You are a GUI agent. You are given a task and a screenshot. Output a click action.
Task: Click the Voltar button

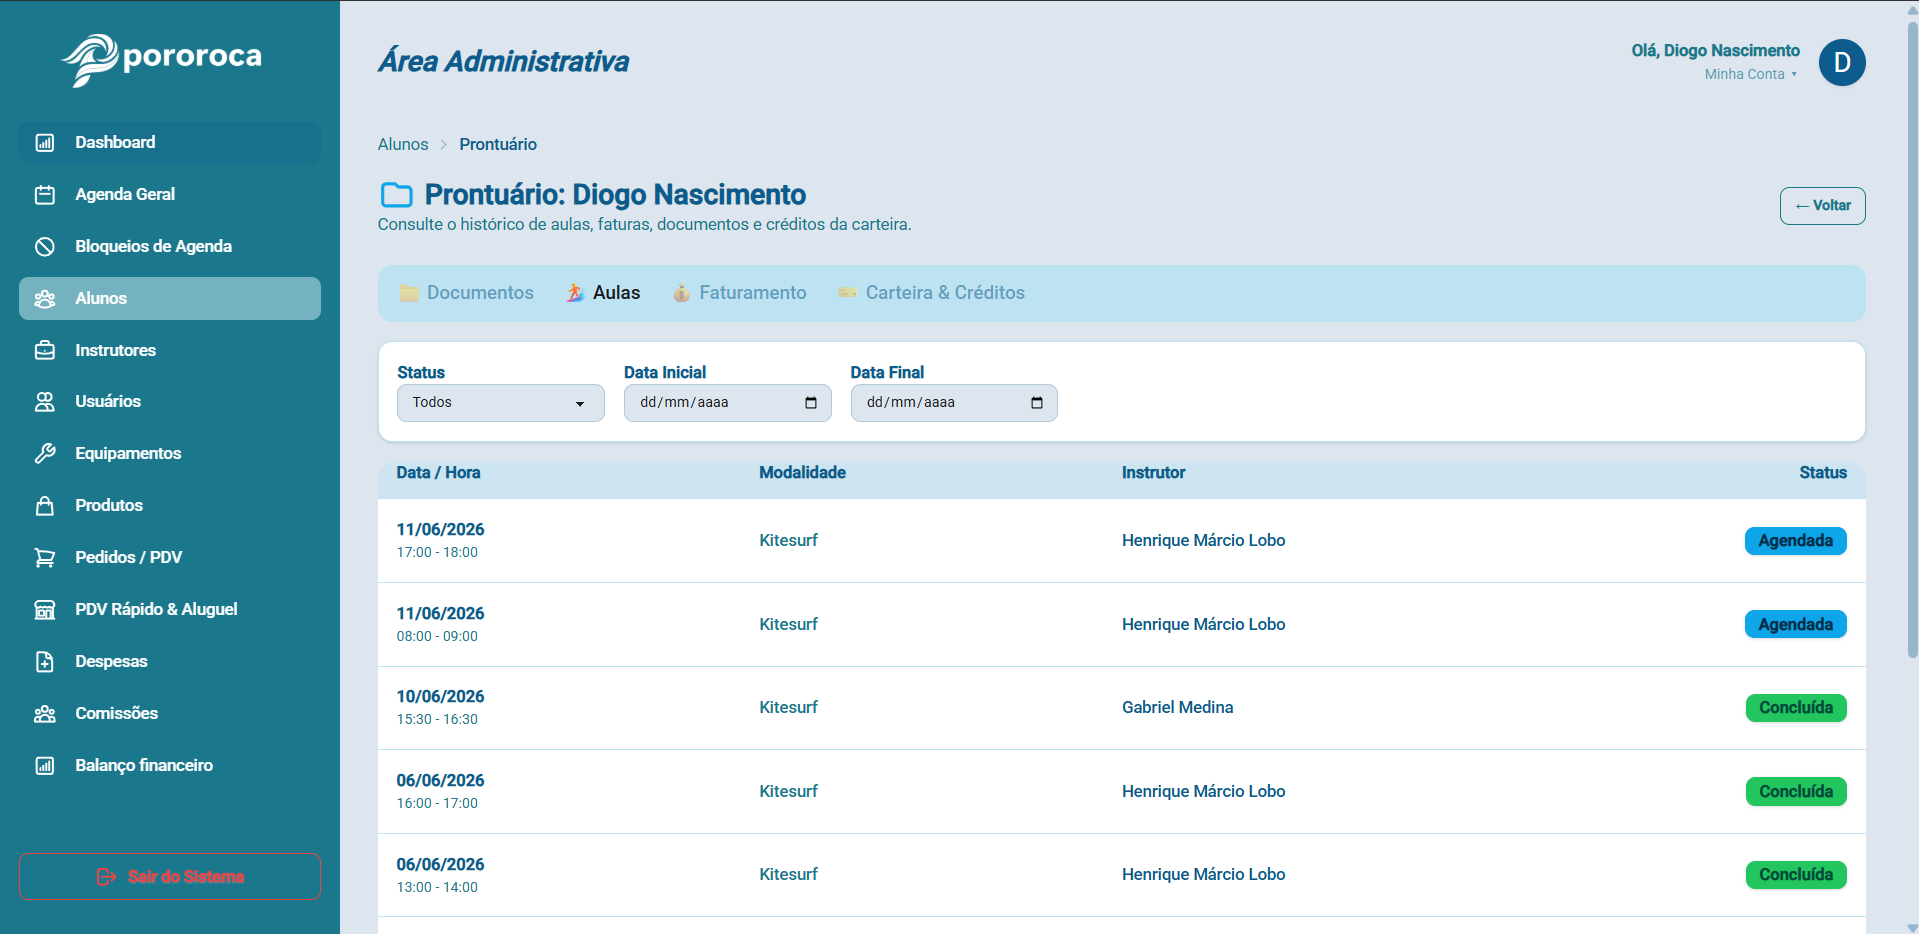click(1822, 206)
